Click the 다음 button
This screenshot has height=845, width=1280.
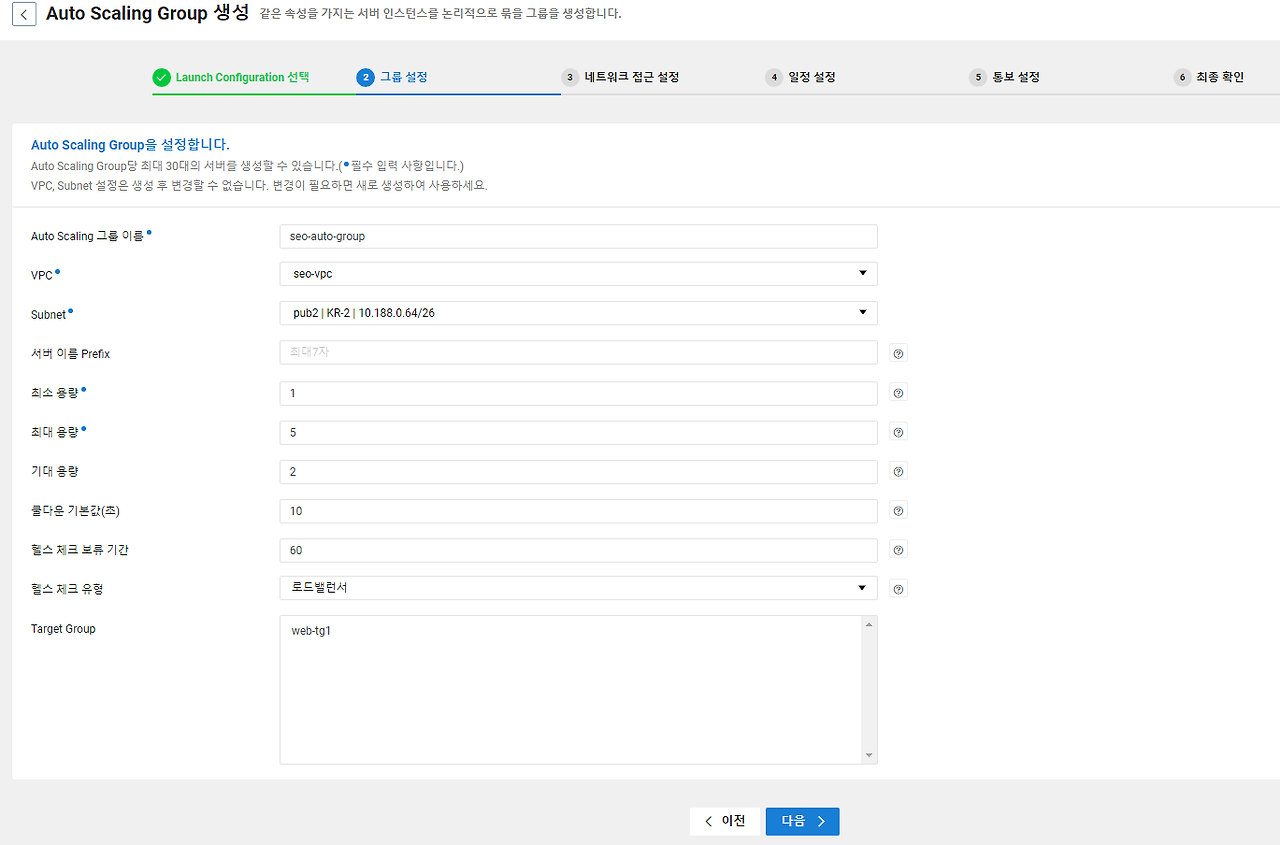(x=802, y=821)
